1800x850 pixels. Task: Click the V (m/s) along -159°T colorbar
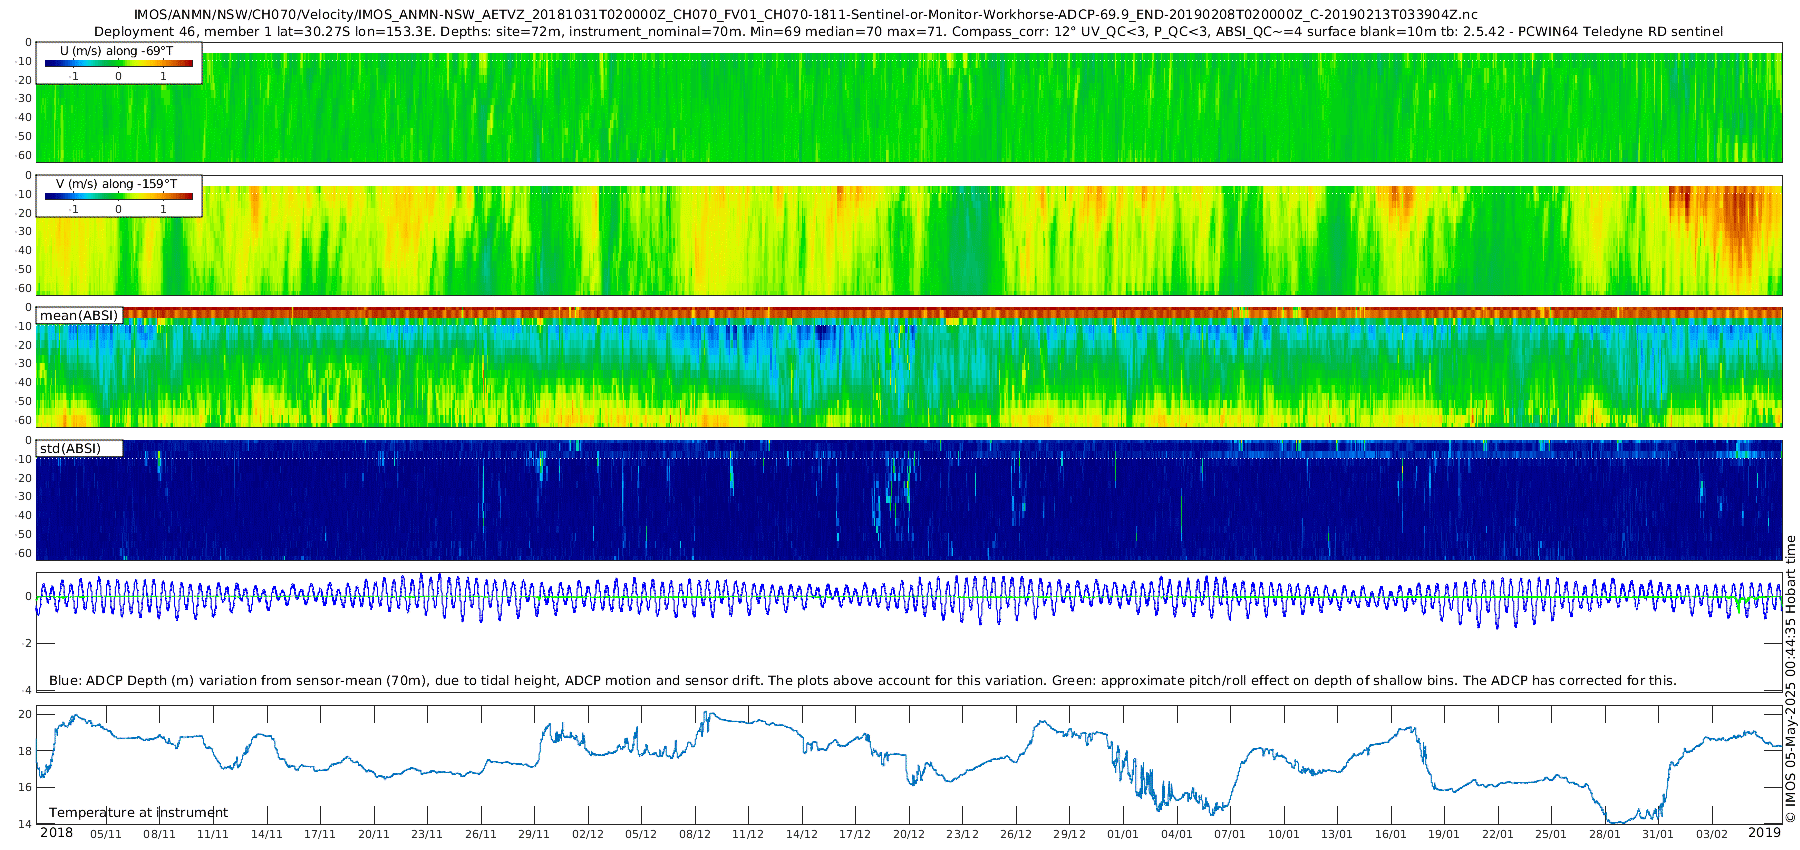click(119, 197)
